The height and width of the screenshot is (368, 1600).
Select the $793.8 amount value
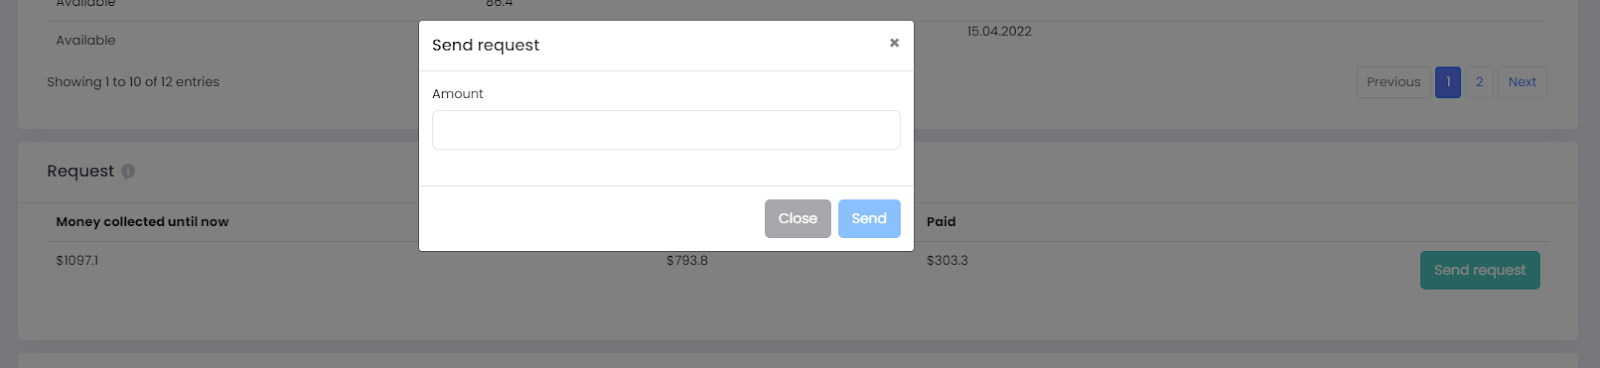(687, 261)
